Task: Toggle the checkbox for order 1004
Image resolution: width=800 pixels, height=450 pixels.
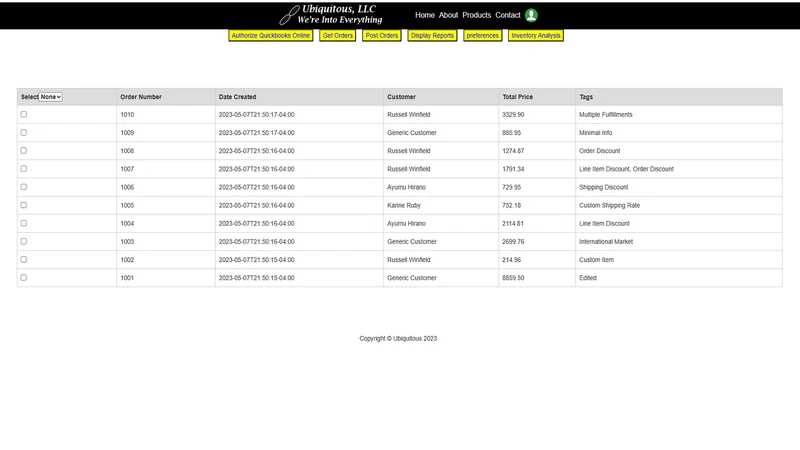Action: coord(23,223)
